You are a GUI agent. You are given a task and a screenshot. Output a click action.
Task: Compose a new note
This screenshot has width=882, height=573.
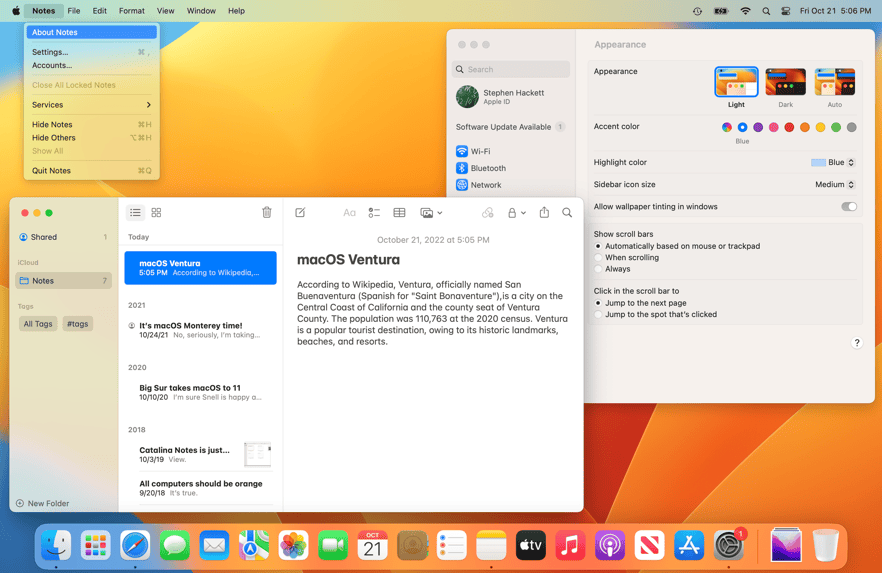(300, 213)
